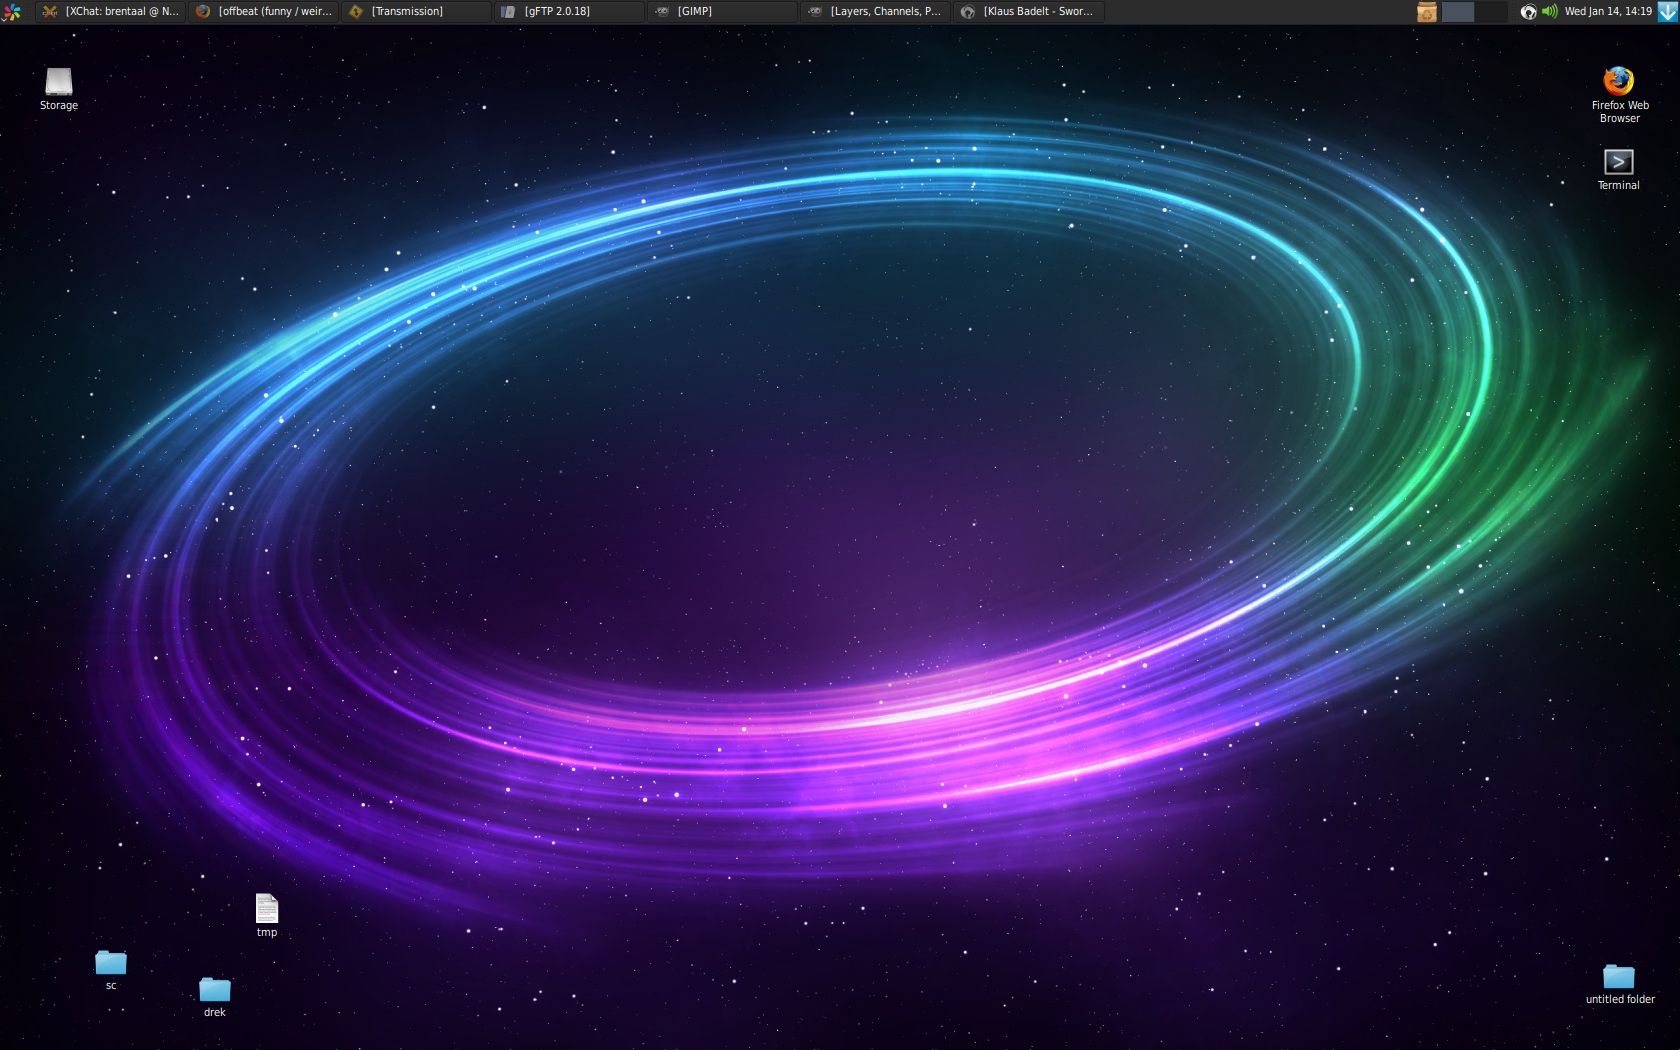The image size is (1680, 1050).
Task: Show the Layers, Channels taskbar window
Action: tap(876, 12)
